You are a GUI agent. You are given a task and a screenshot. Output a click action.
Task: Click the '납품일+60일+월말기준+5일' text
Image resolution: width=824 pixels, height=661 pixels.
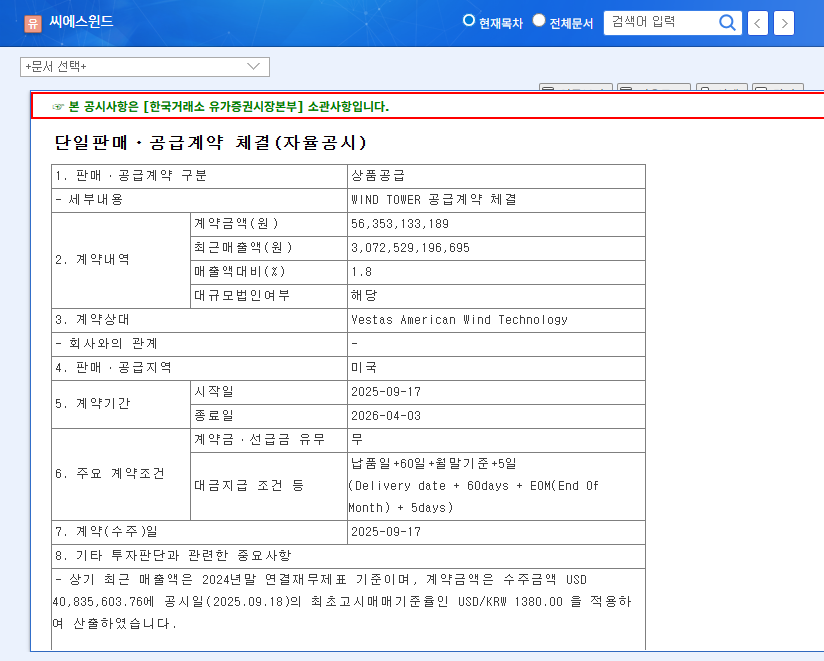tap(434, 464)
